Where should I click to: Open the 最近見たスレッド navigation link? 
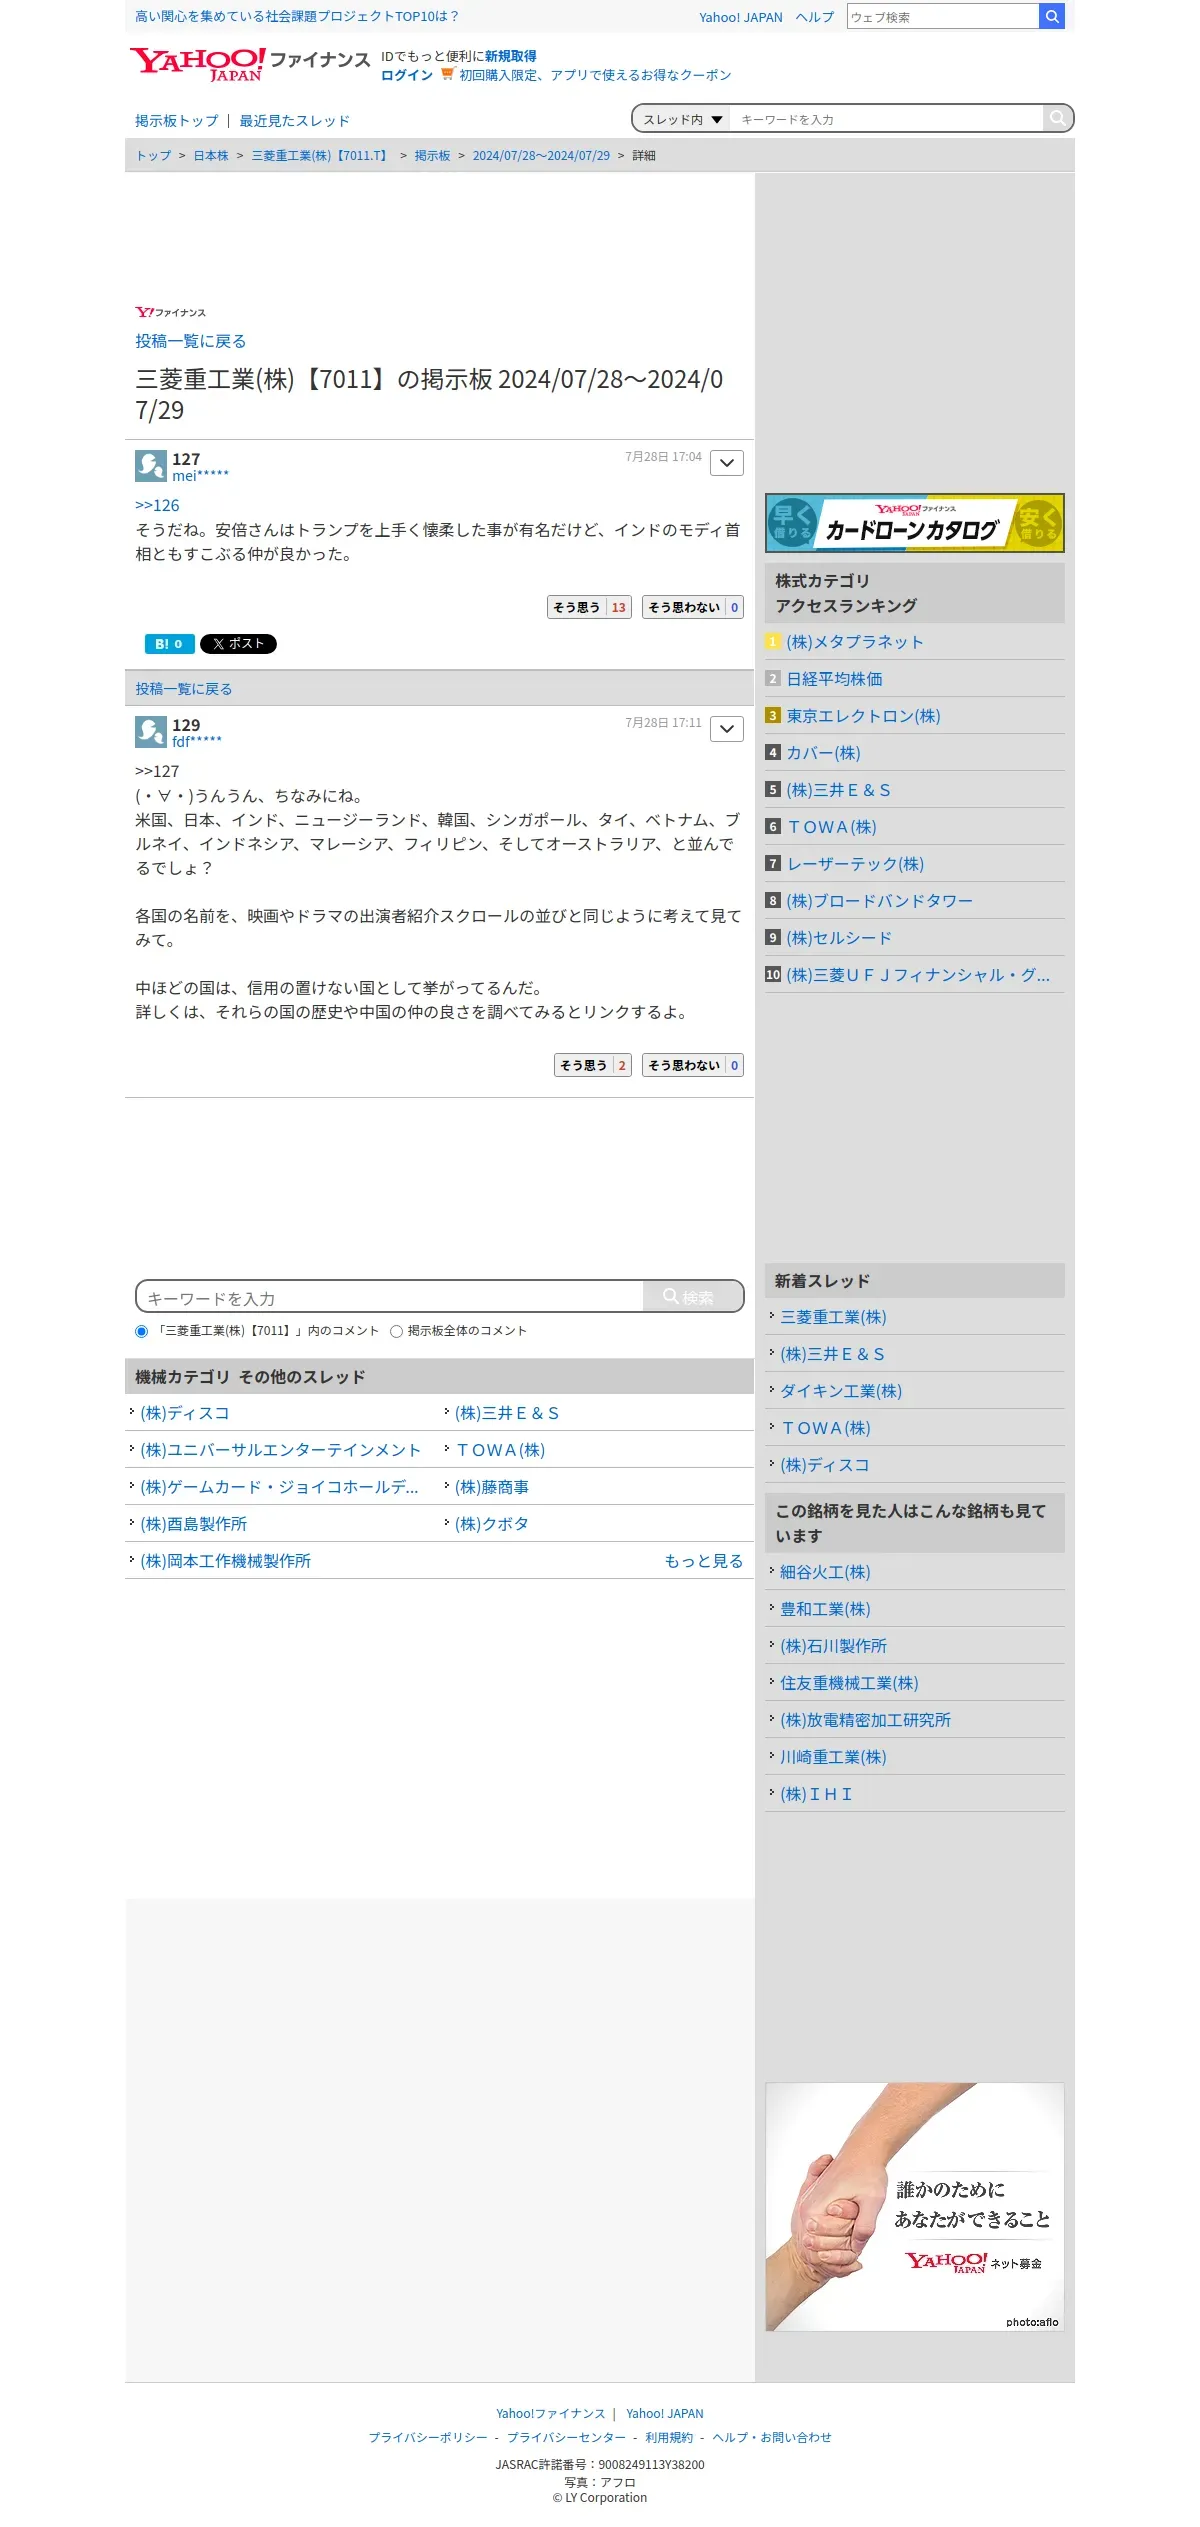point(294,121)
